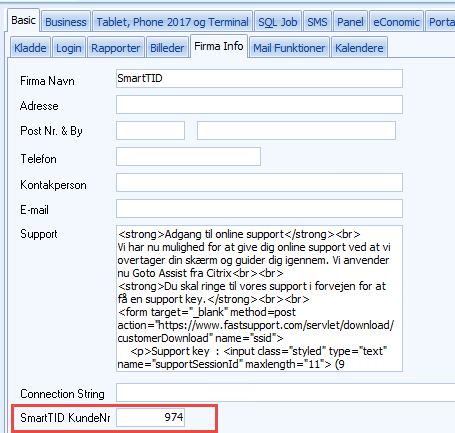Click the "Support key :" input line
This screenshot has width=455, height=433.
coord(259,351)
